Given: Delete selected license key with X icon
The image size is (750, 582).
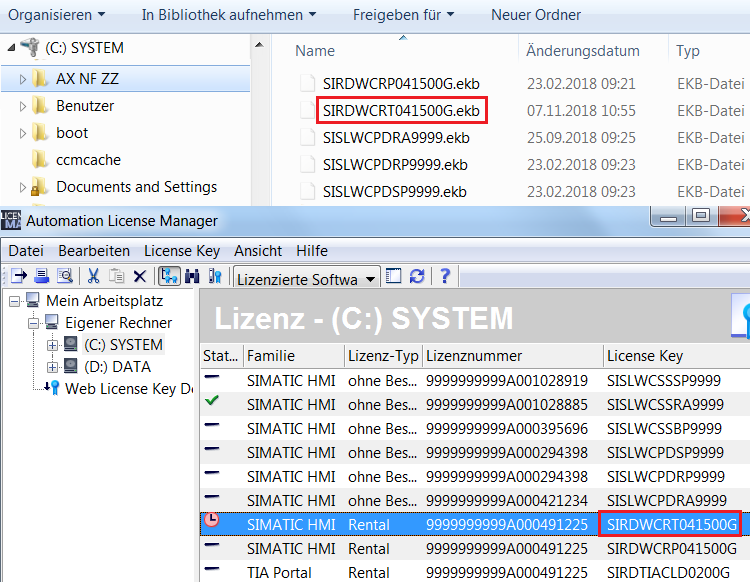Looking at the screenshot, I should 140,276.
